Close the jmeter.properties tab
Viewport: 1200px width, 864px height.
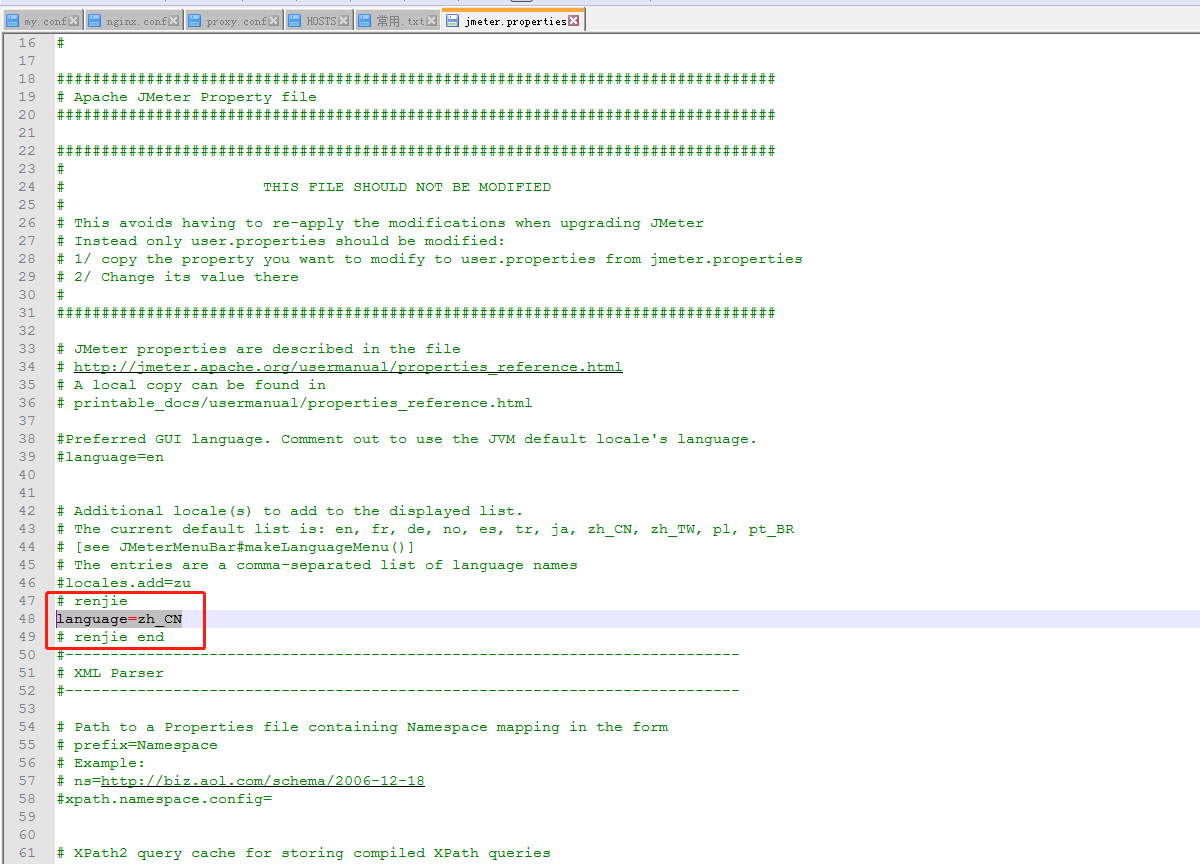click(574, 21)
